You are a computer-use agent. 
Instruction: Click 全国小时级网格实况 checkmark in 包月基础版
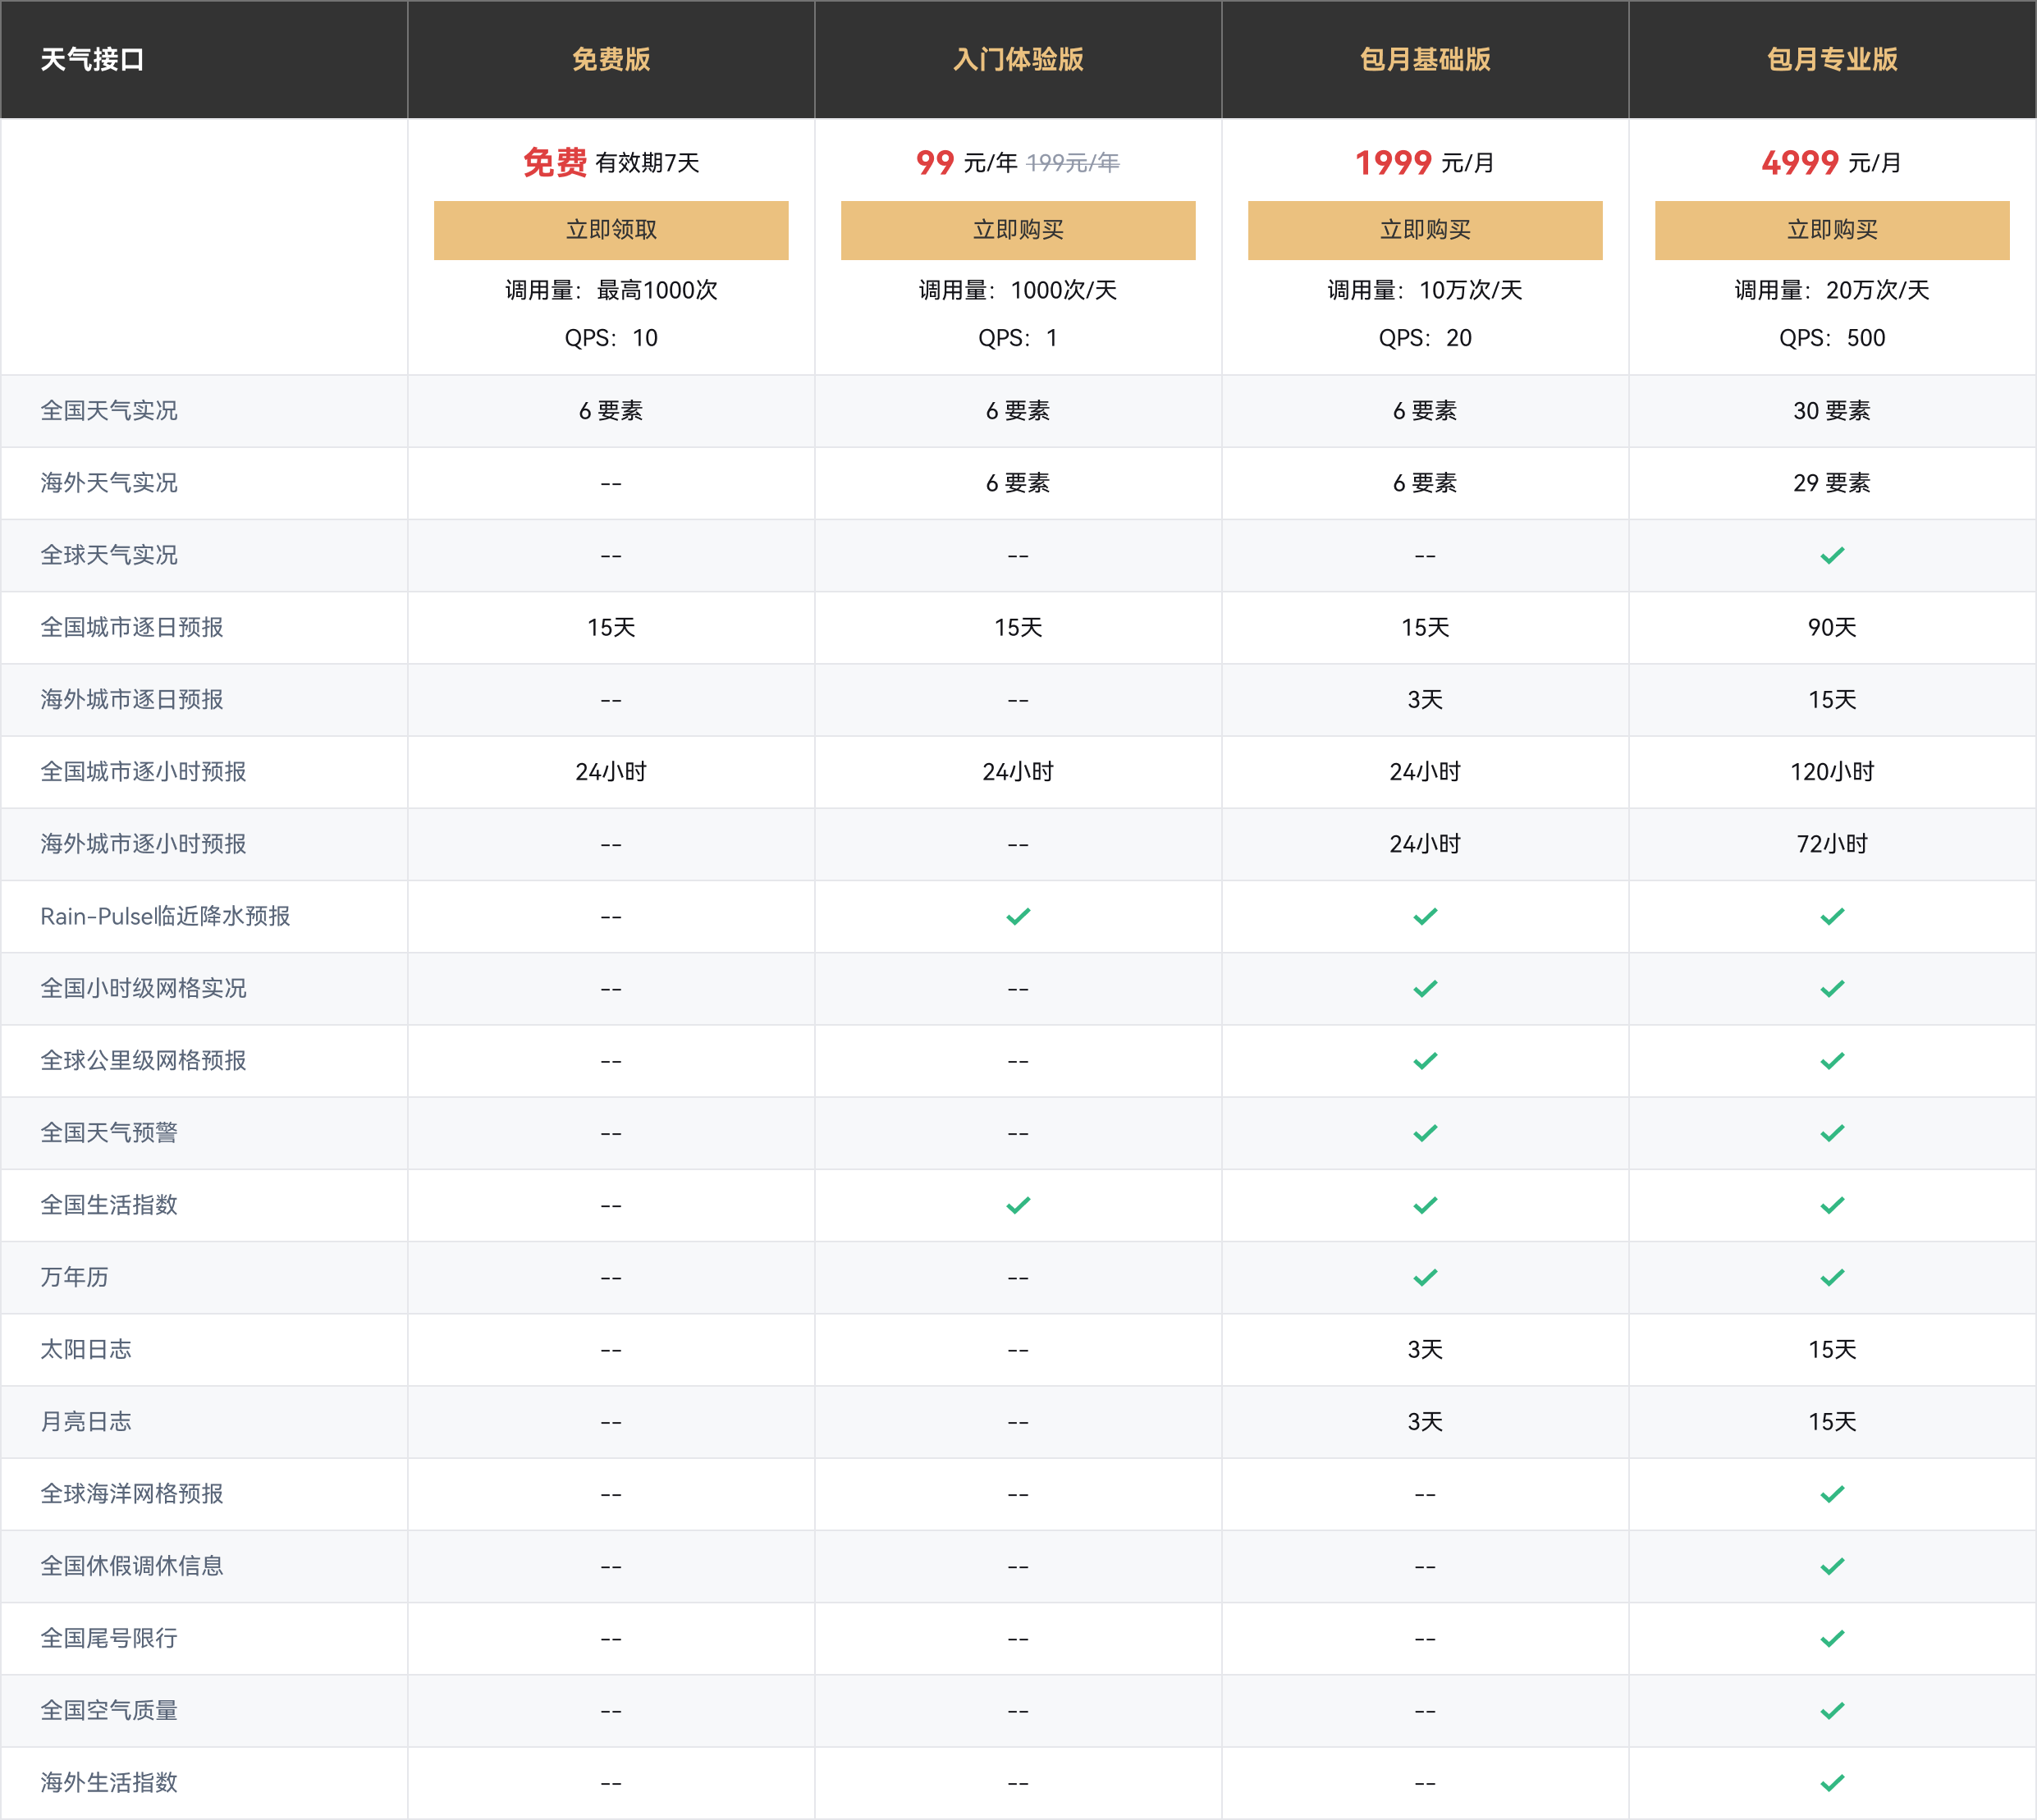(1425, 988)
